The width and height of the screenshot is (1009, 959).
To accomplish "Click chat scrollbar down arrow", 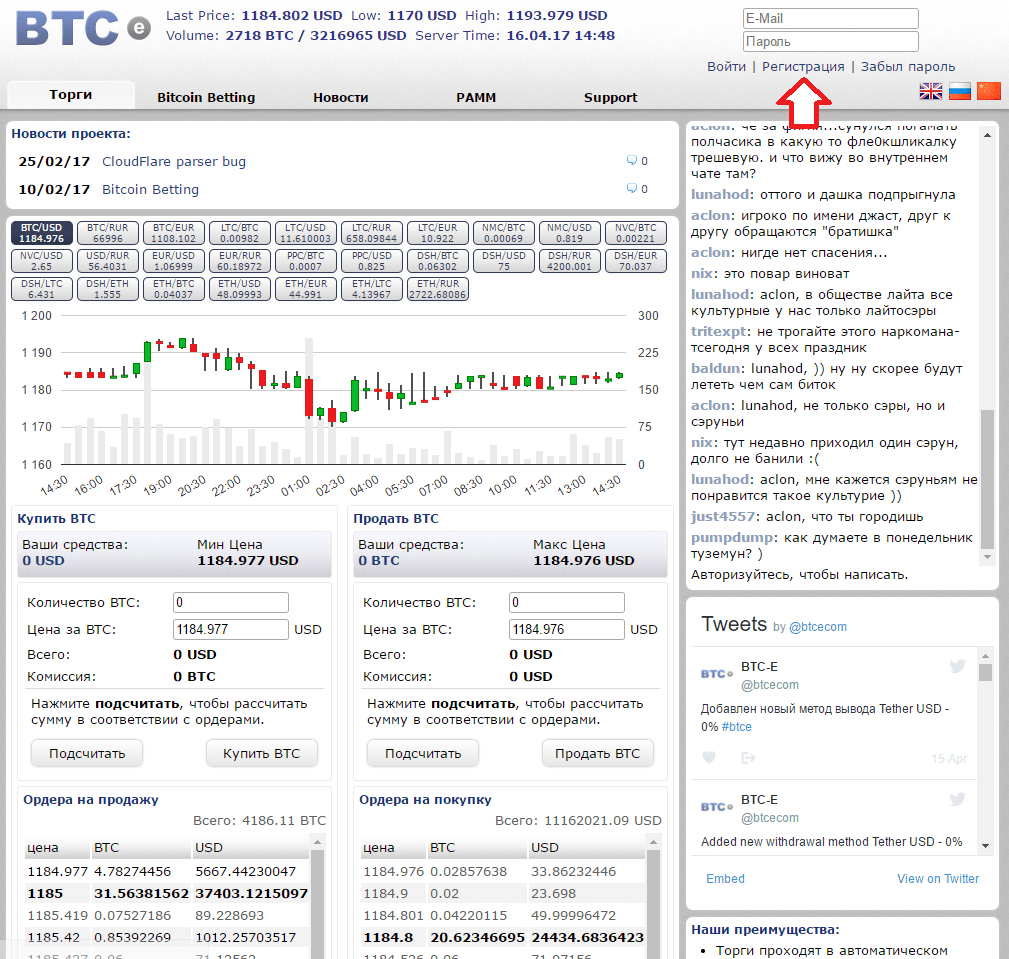I will [x=987, y=557].
